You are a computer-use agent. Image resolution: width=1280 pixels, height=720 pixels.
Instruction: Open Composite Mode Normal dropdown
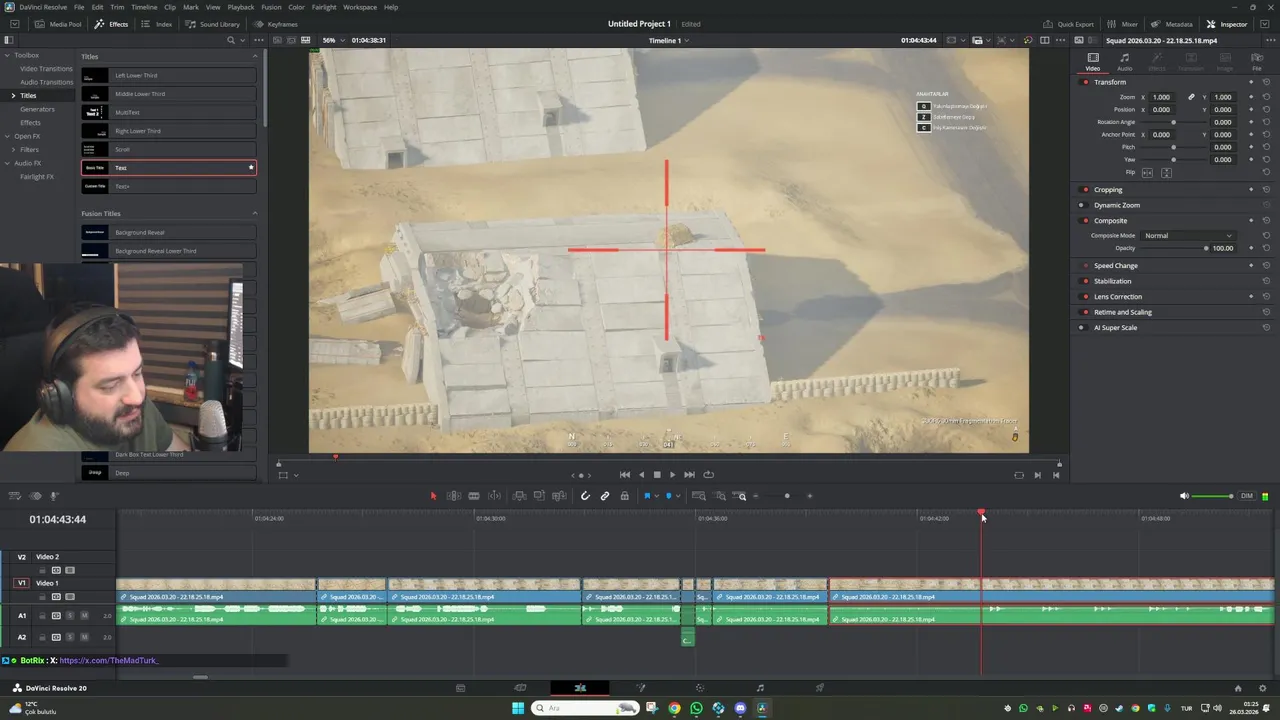pos(1187,235)
